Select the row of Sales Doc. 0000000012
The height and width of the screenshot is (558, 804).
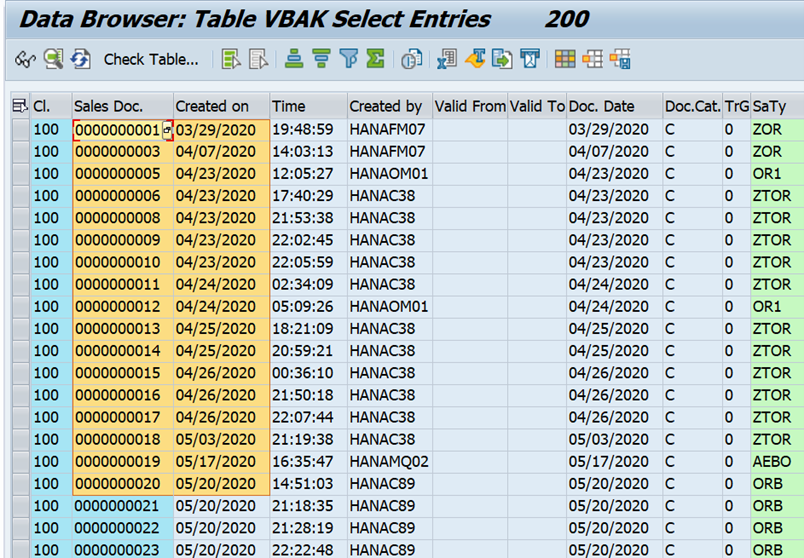coord(20,306)
